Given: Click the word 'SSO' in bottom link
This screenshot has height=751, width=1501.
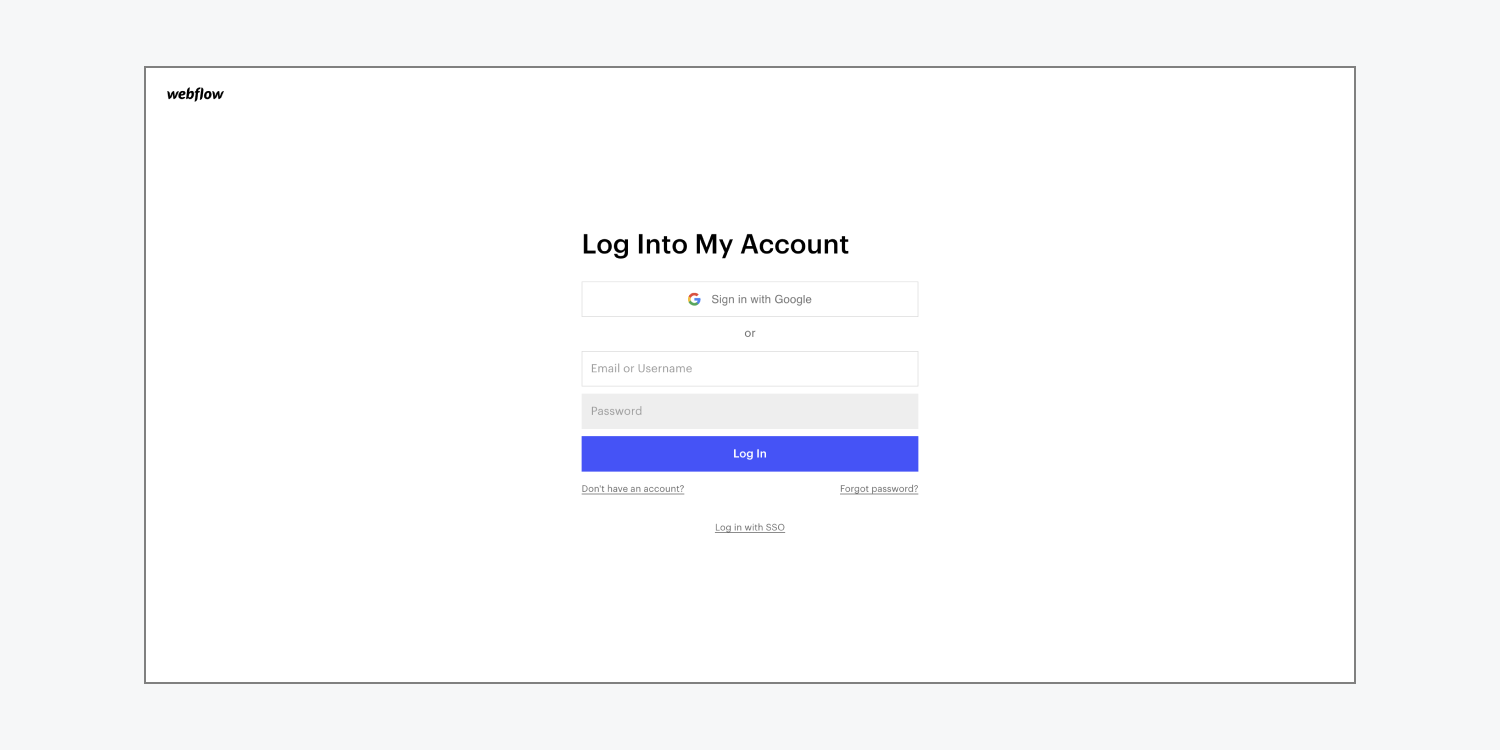Looking at the screenshot, I should pyautogui.click(x=775, y=528).
